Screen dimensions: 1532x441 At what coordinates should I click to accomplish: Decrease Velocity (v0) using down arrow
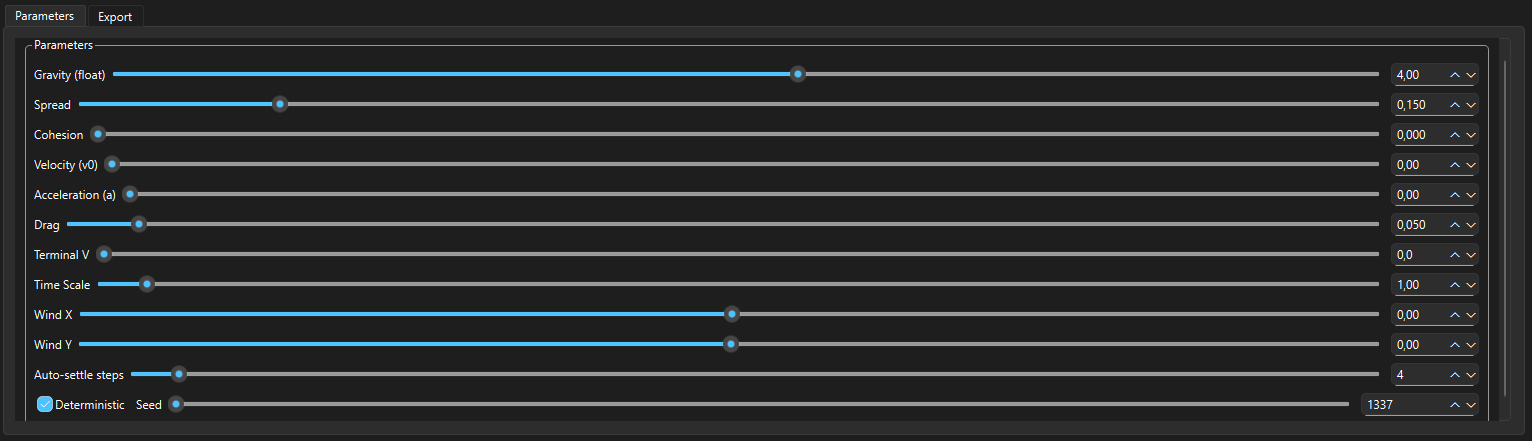(1470, 165)
